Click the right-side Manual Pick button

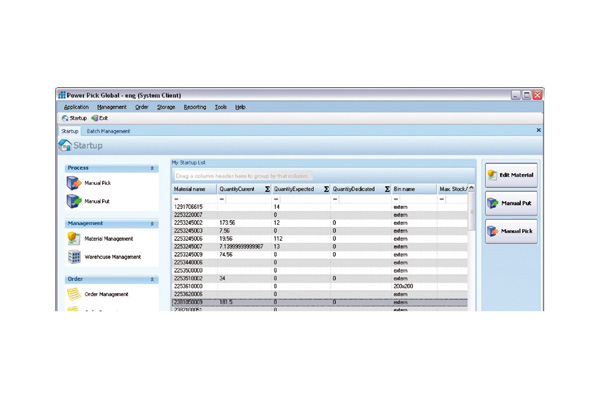click(511, 231)
